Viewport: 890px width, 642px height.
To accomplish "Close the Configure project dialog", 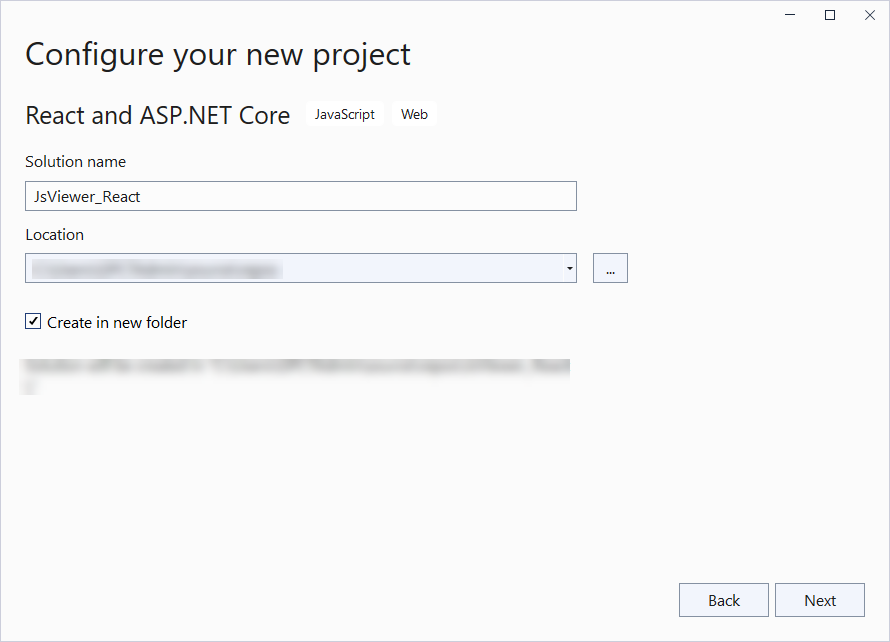I will [870, 15].
